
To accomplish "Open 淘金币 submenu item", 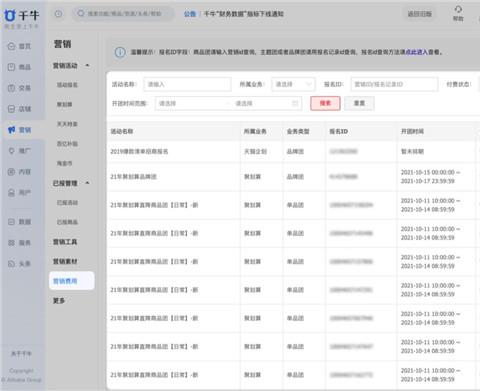I will (x=64, y=163).
